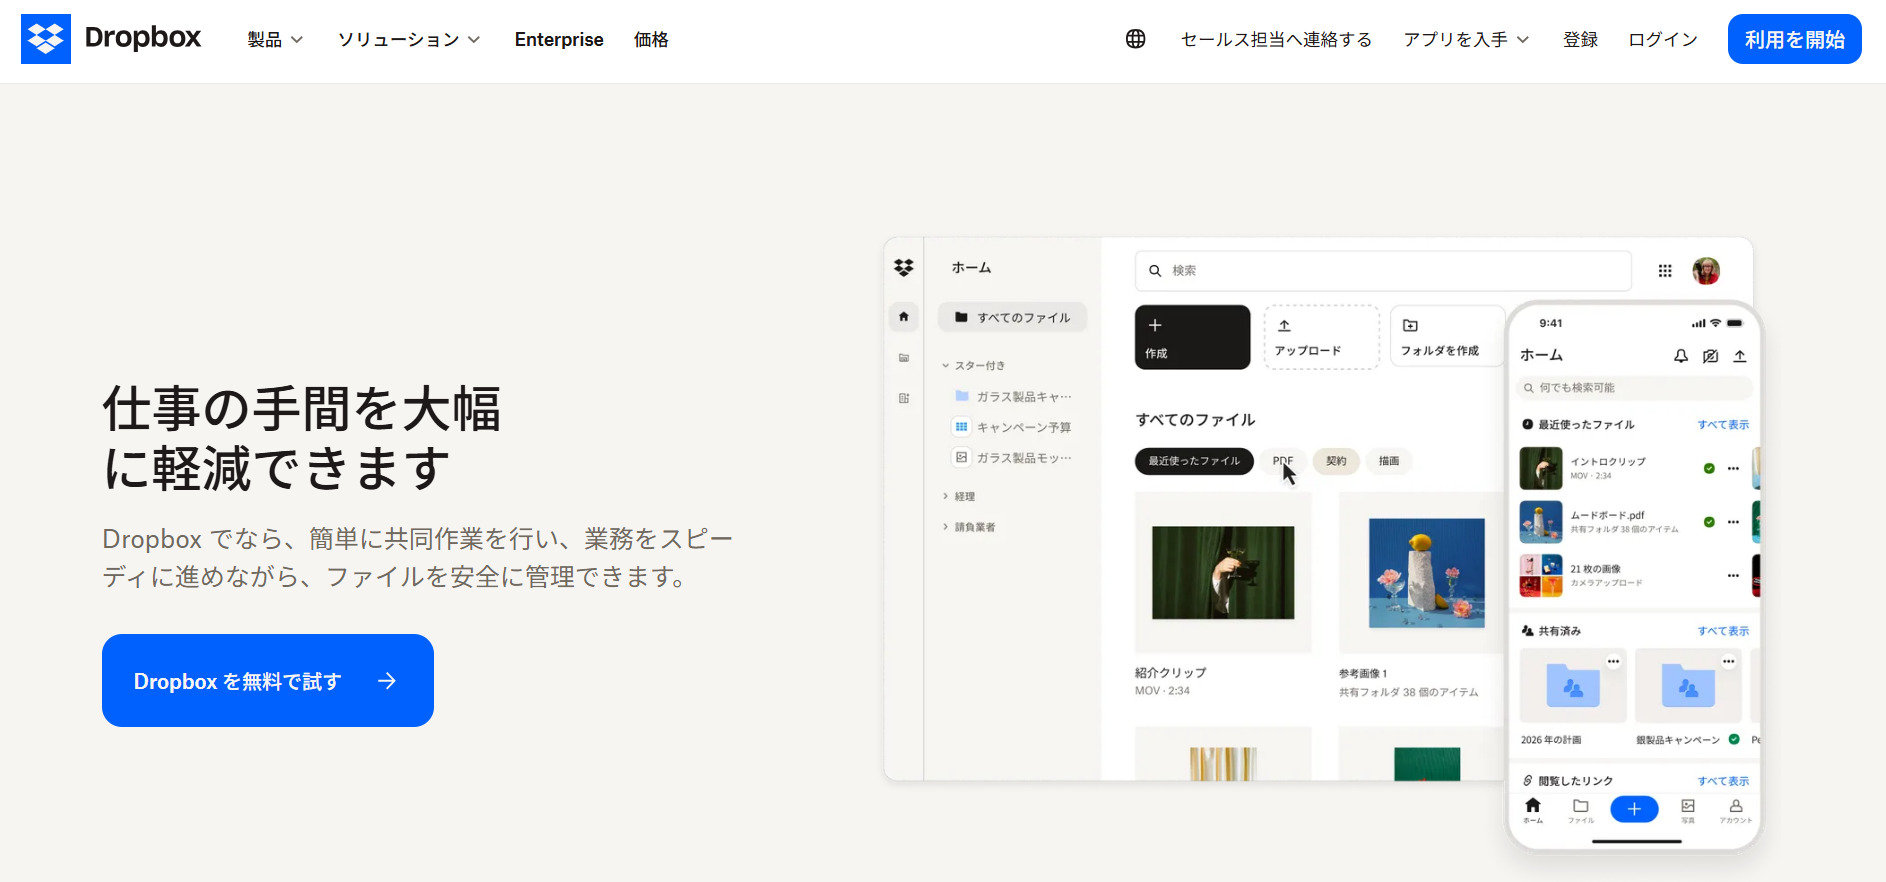
Task: Click the Dropbox logo in the header
Action: click(111, 39)
